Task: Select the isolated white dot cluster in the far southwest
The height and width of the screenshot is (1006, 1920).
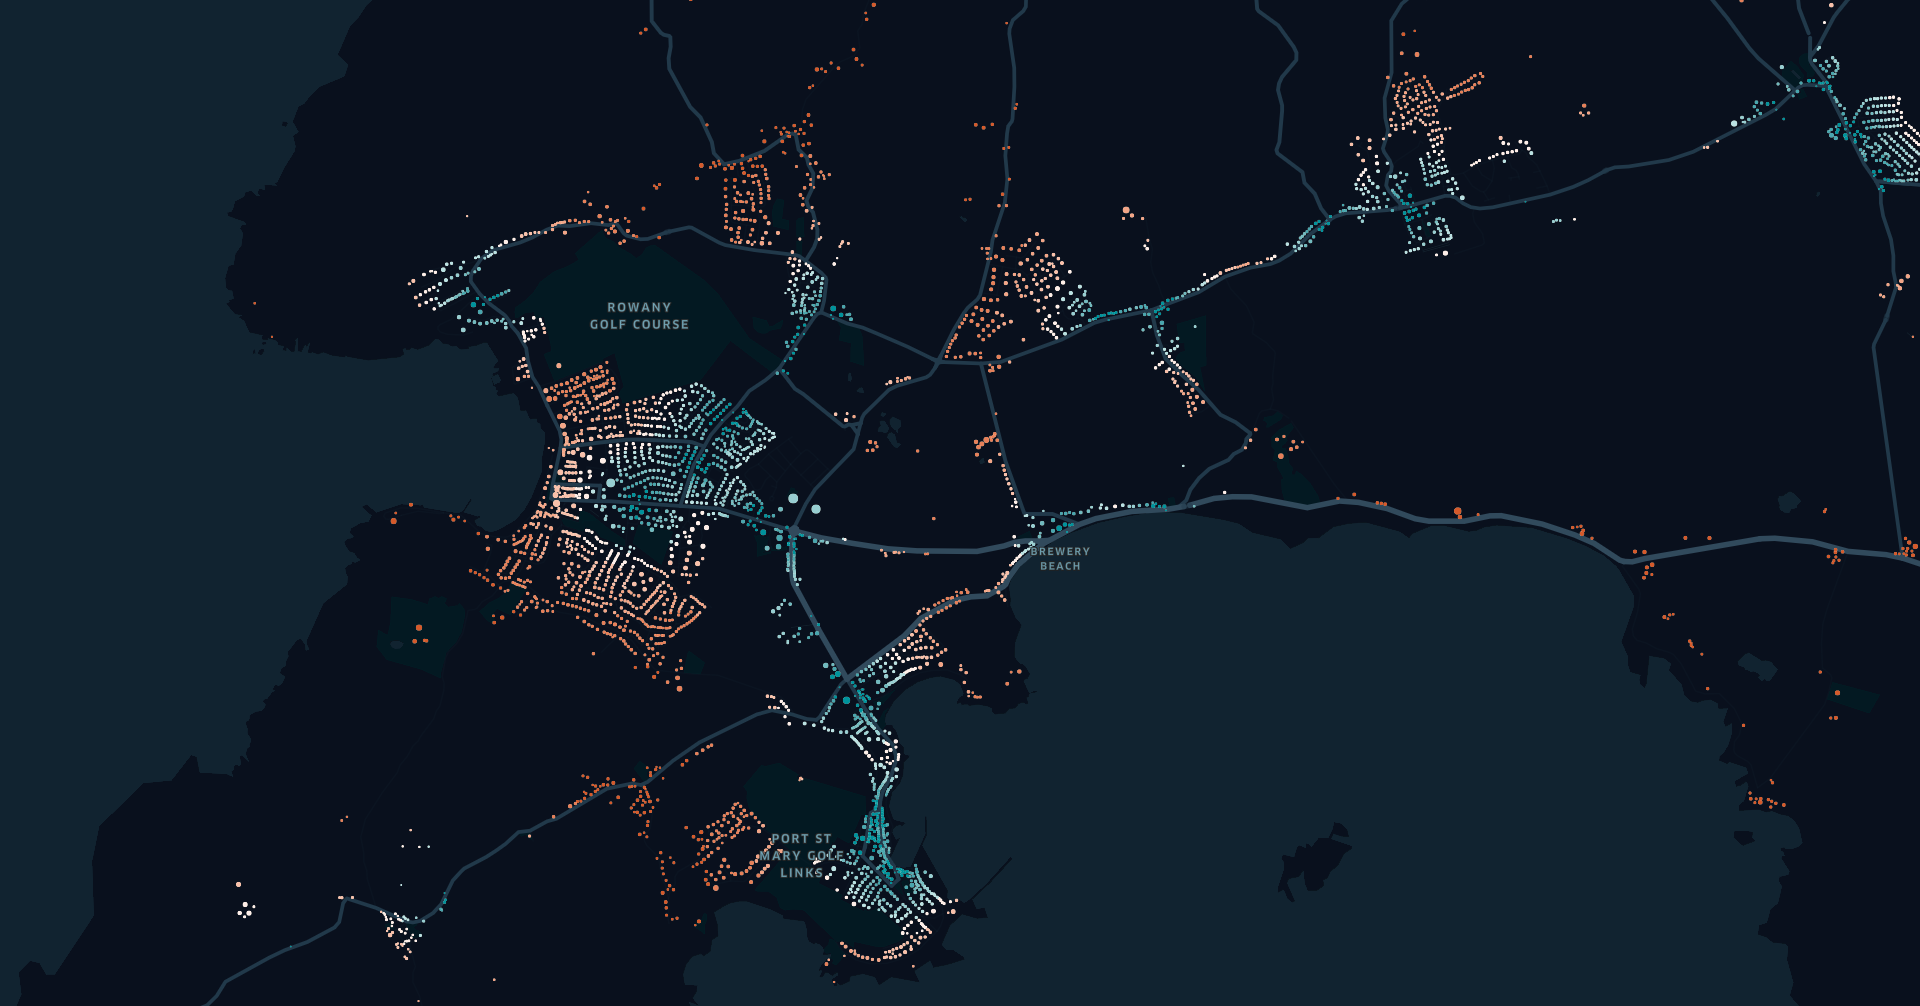Action: (x=245, y=909)
